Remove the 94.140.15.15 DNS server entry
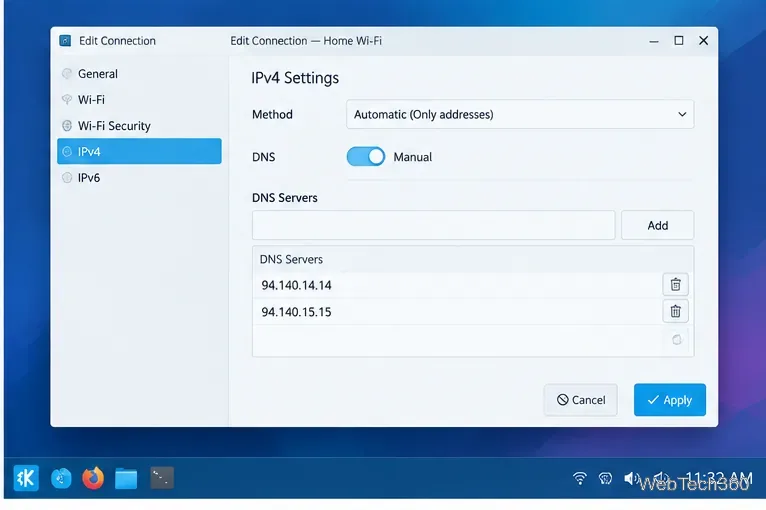 675,311
